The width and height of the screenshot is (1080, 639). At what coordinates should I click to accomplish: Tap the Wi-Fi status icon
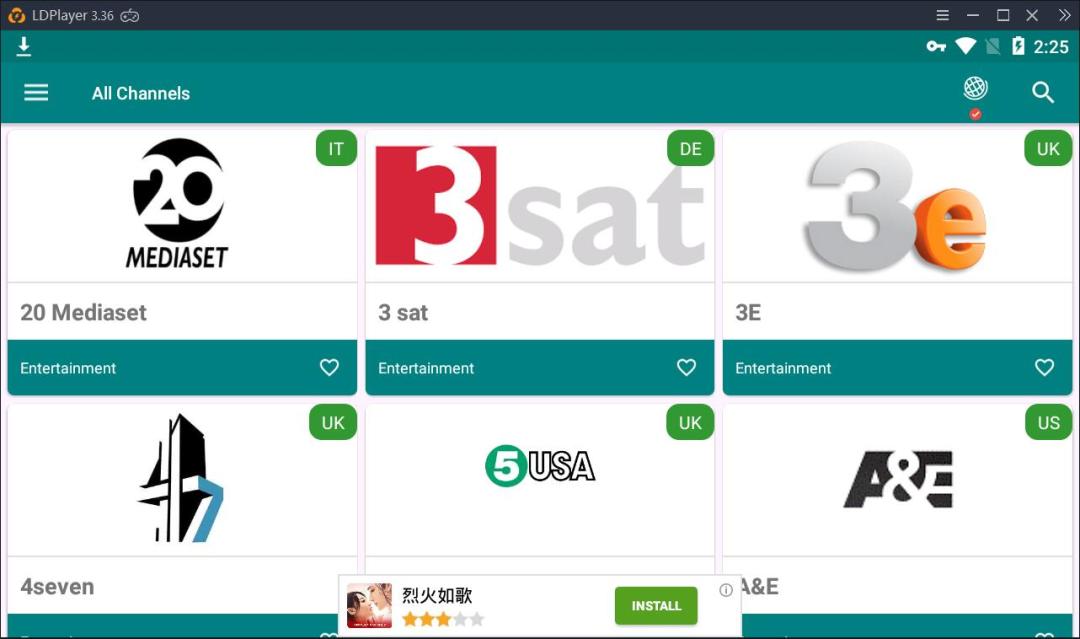coord(965,46)
